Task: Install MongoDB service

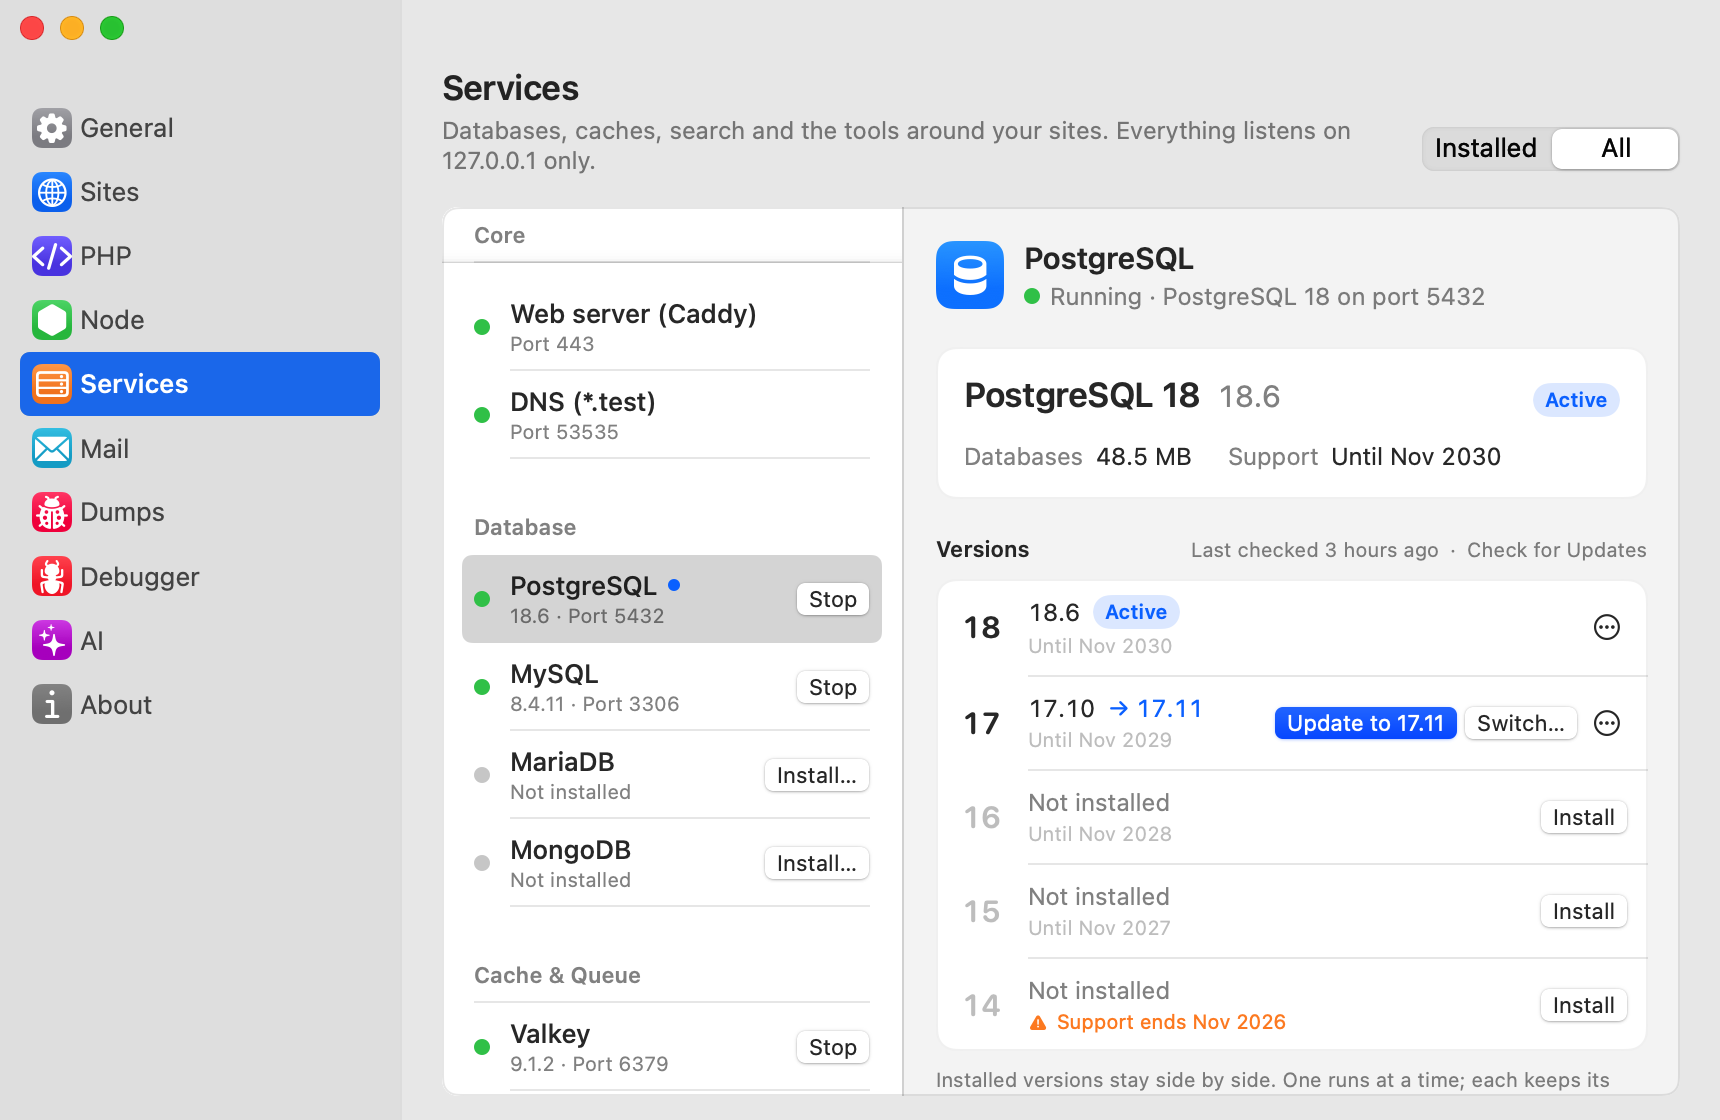Action: 817,863
